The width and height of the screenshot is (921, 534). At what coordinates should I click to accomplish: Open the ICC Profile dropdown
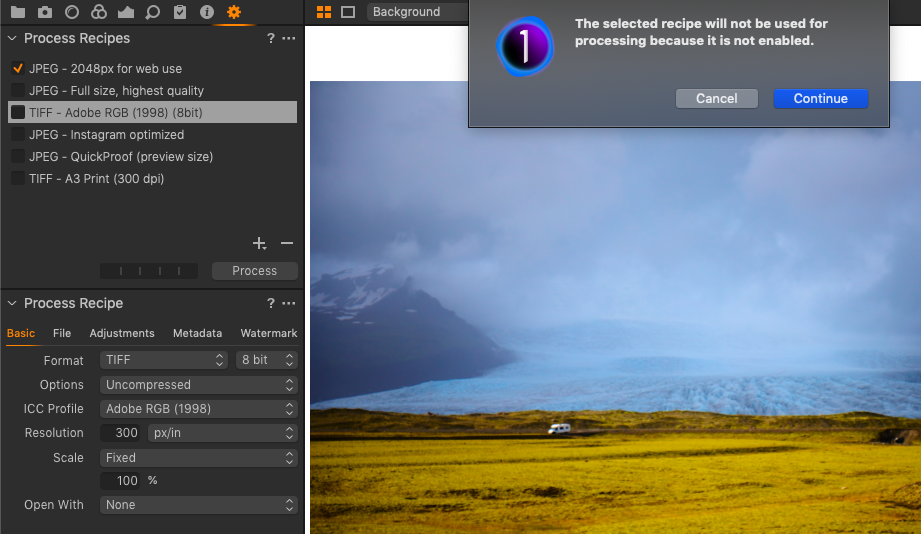click(199, 409)
